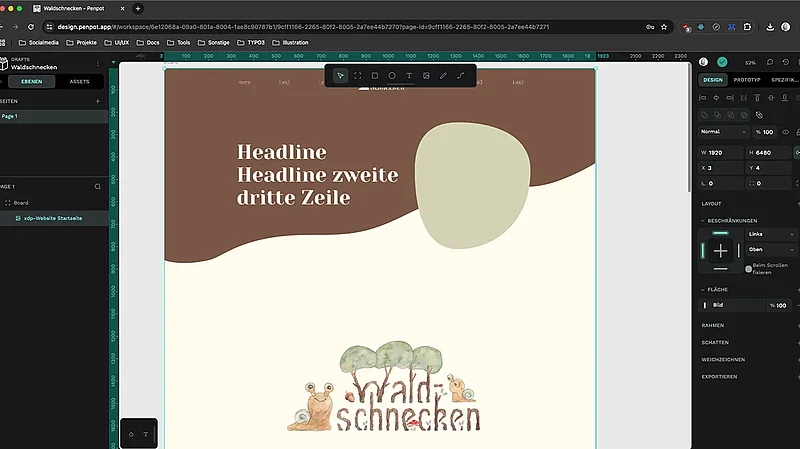800x449 pixels.
Task: Select the 'xdp-Website Startseite' layer
Action: tap(56, 217)
